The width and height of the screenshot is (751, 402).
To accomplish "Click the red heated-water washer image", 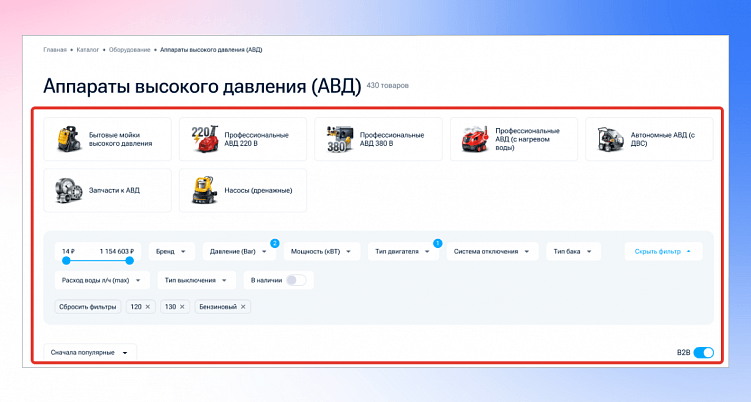I will pos(475,139).
